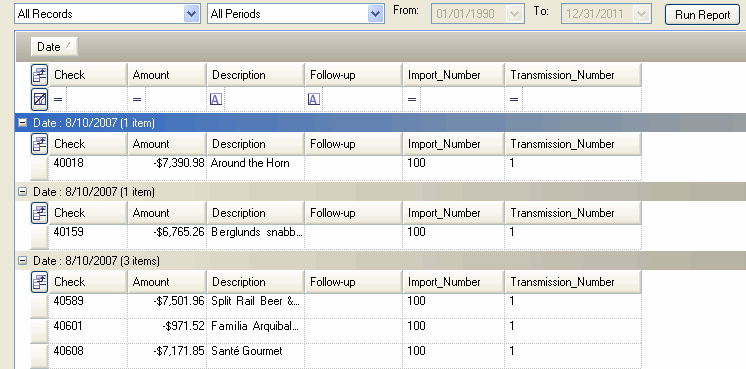
Task: Open Follow-up filter operator icon
Action: pos(314,99)
